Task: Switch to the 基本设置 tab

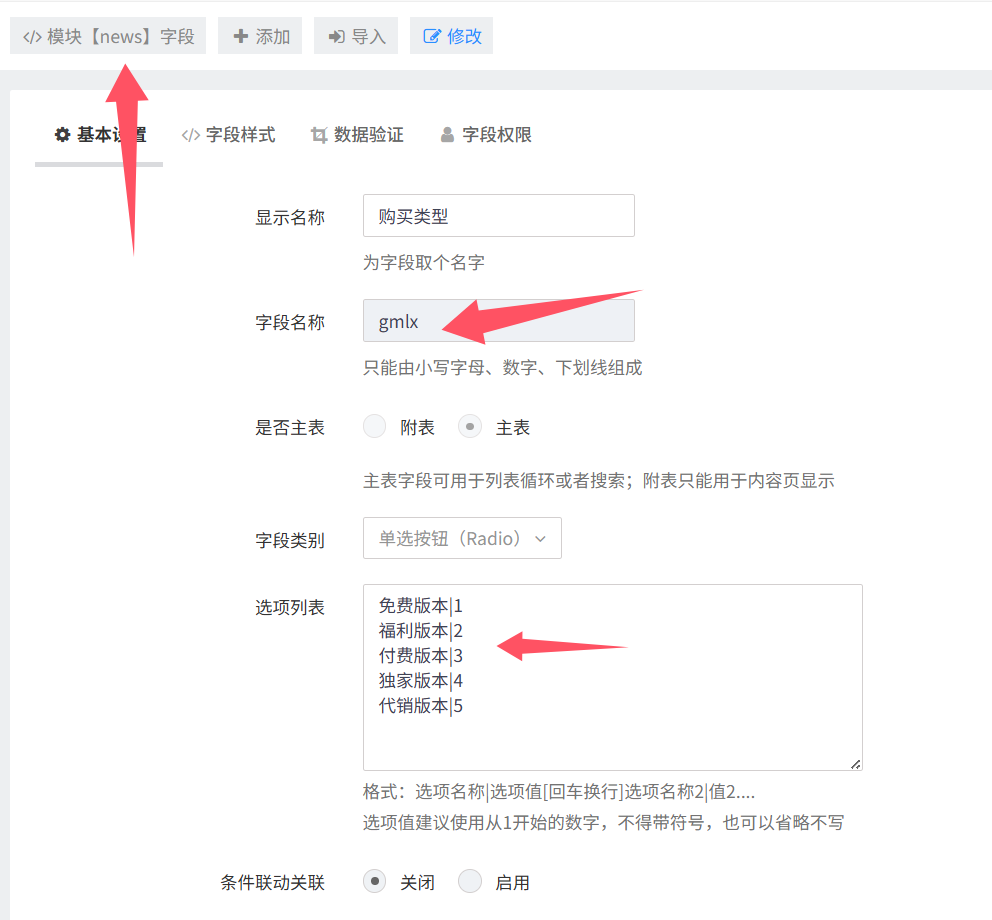Action: coord(99,135)
